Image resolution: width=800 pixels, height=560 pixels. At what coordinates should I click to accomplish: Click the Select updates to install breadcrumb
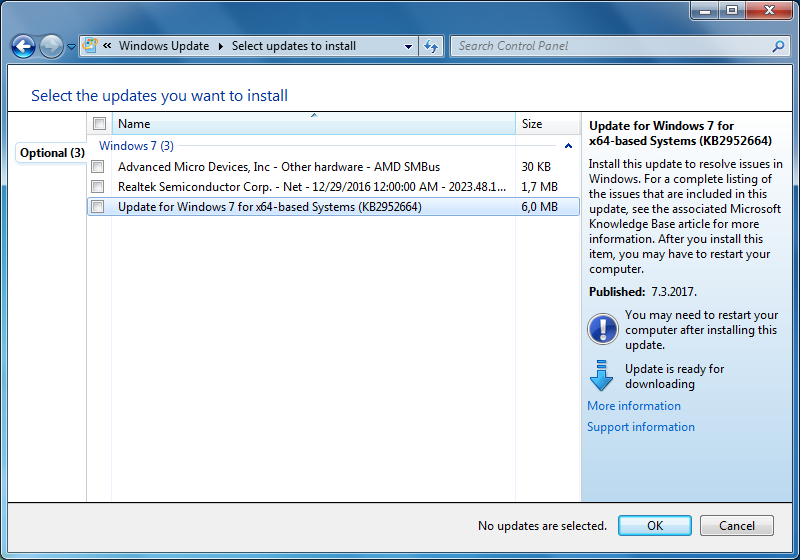pyautogui.click(x=294, y=46)
